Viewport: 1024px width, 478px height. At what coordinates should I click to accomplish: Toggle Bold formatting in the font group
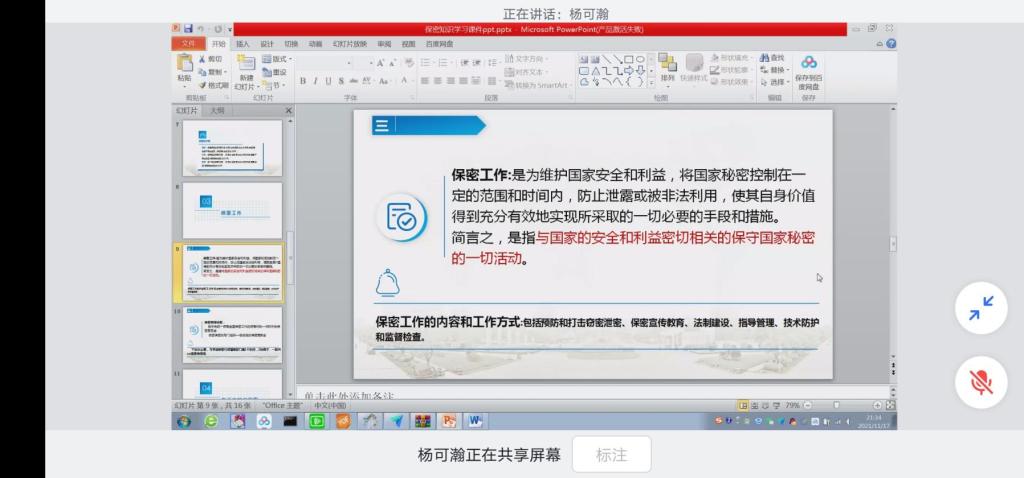tap(302, 82)
